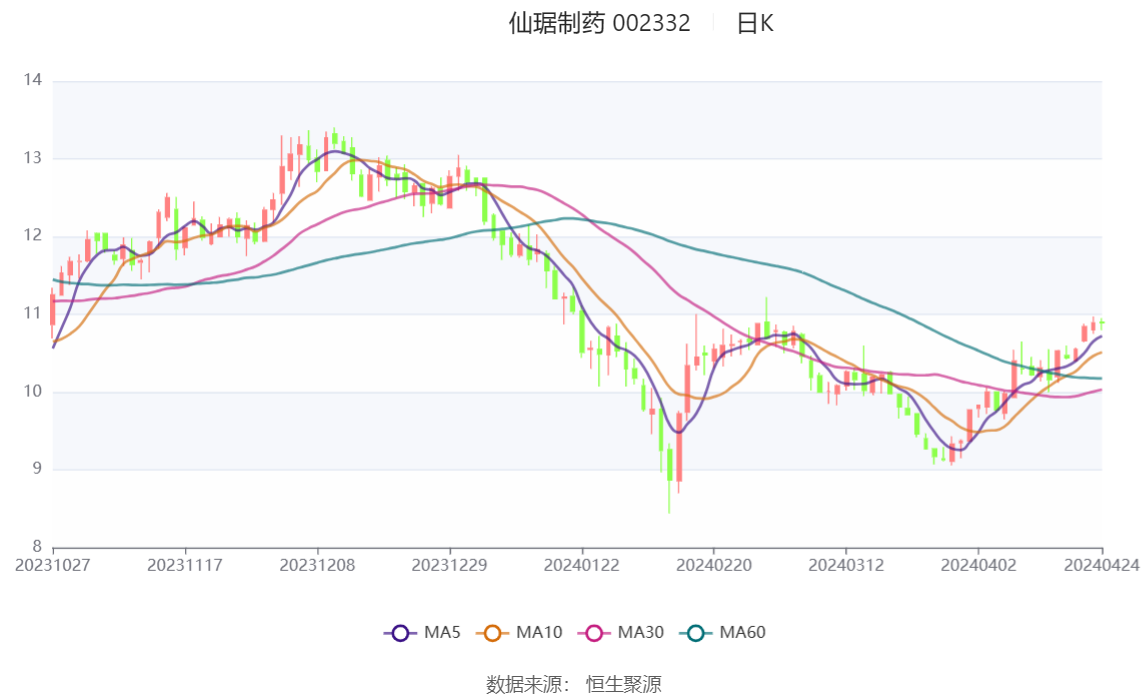
Task: Toggle the MA10 orange legend circle
Action: click(x=492, y=632)
